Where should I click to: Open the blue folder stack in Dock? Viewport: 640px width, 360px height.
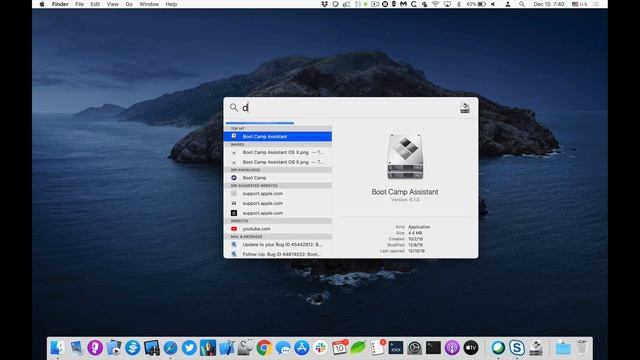click(563, 348)
